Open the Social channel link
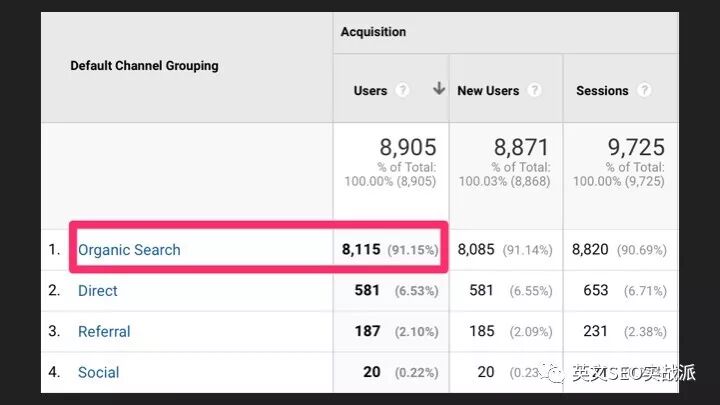 (x=98, y=372)
